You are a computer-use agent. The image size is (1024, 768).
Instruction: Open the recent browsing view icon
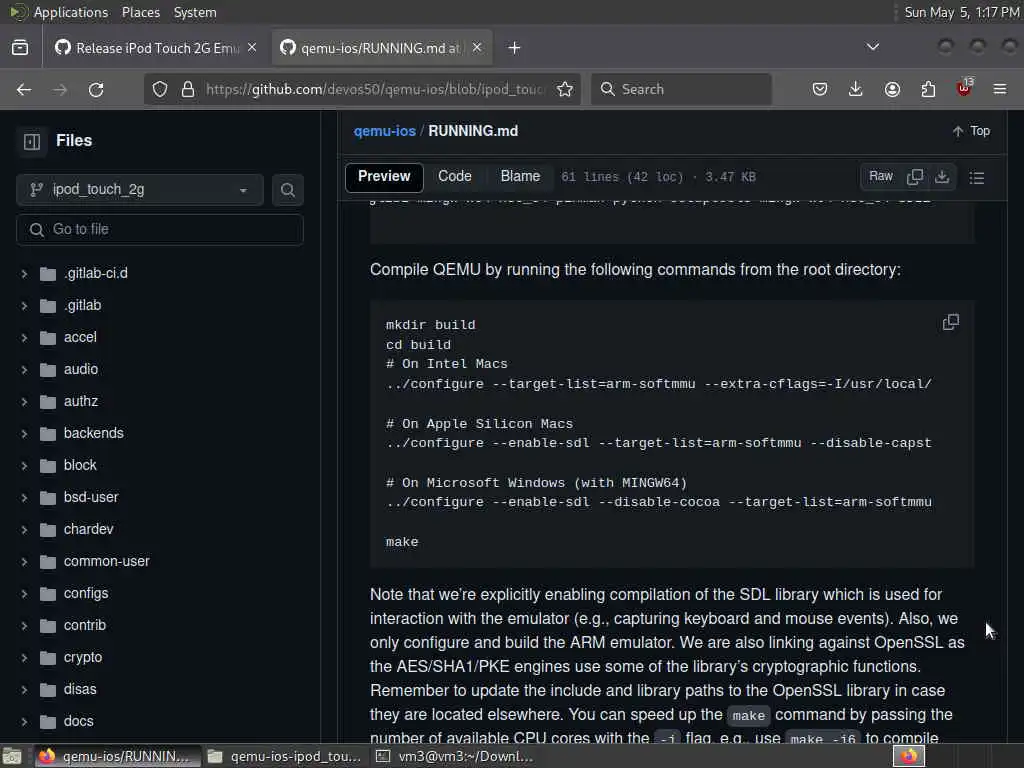click(20, 48)
